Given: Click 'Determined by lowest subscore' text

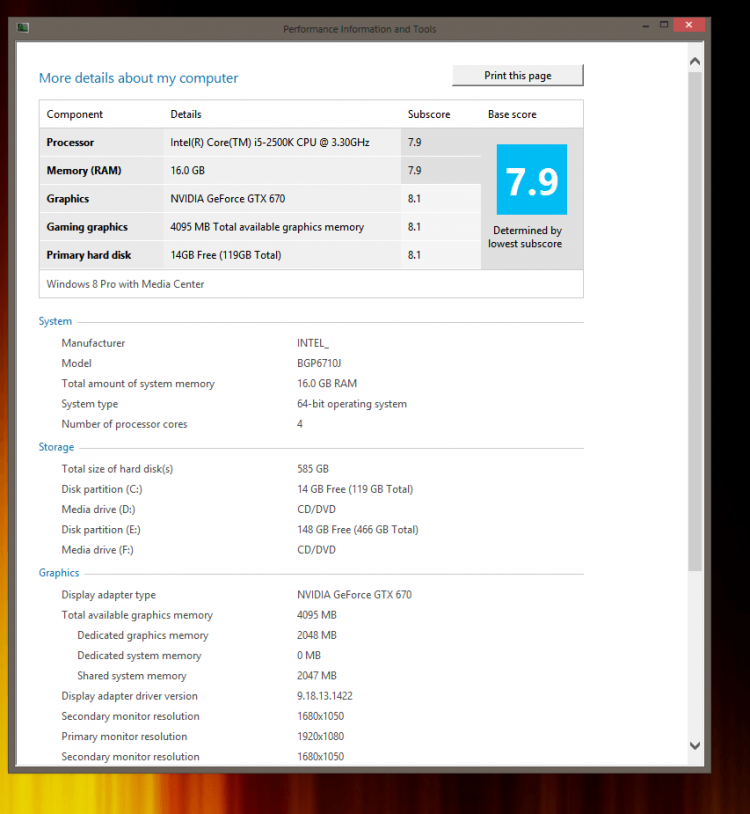Looking at the screenshot, I should pos(525,237).
